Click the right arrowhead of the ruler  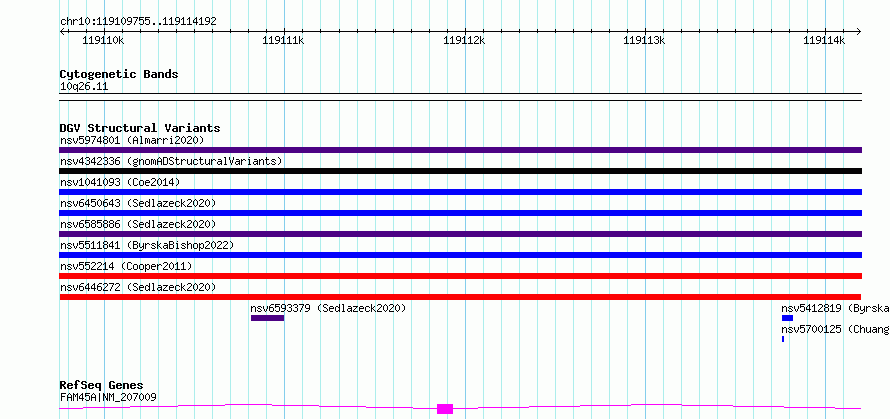click(859, 31)
